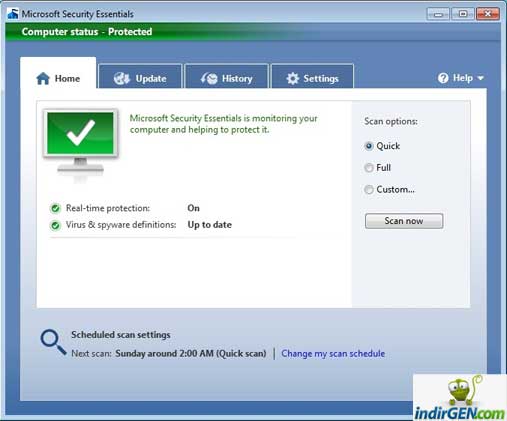The height and width of the screenshot is (421, 507).
Task: Click Virus & spyware definitions check icon
Action: click(55, 225)
